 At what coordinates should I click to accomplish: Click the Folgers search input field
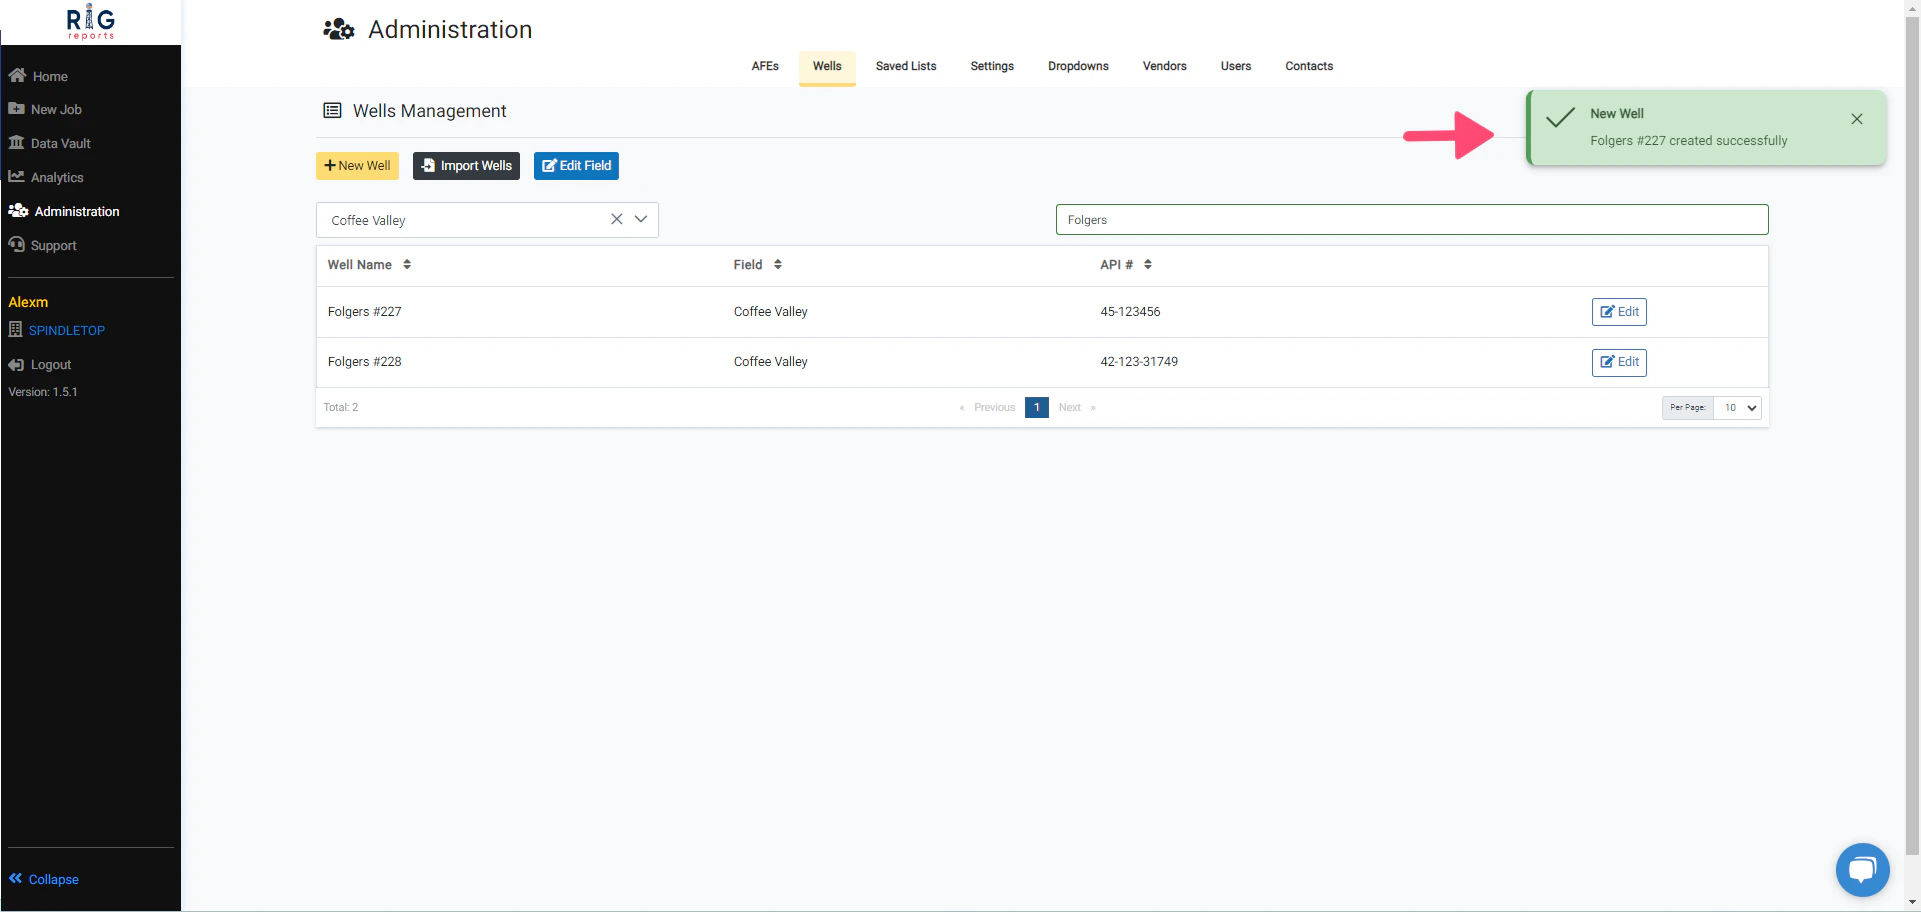coord(1412,220)
